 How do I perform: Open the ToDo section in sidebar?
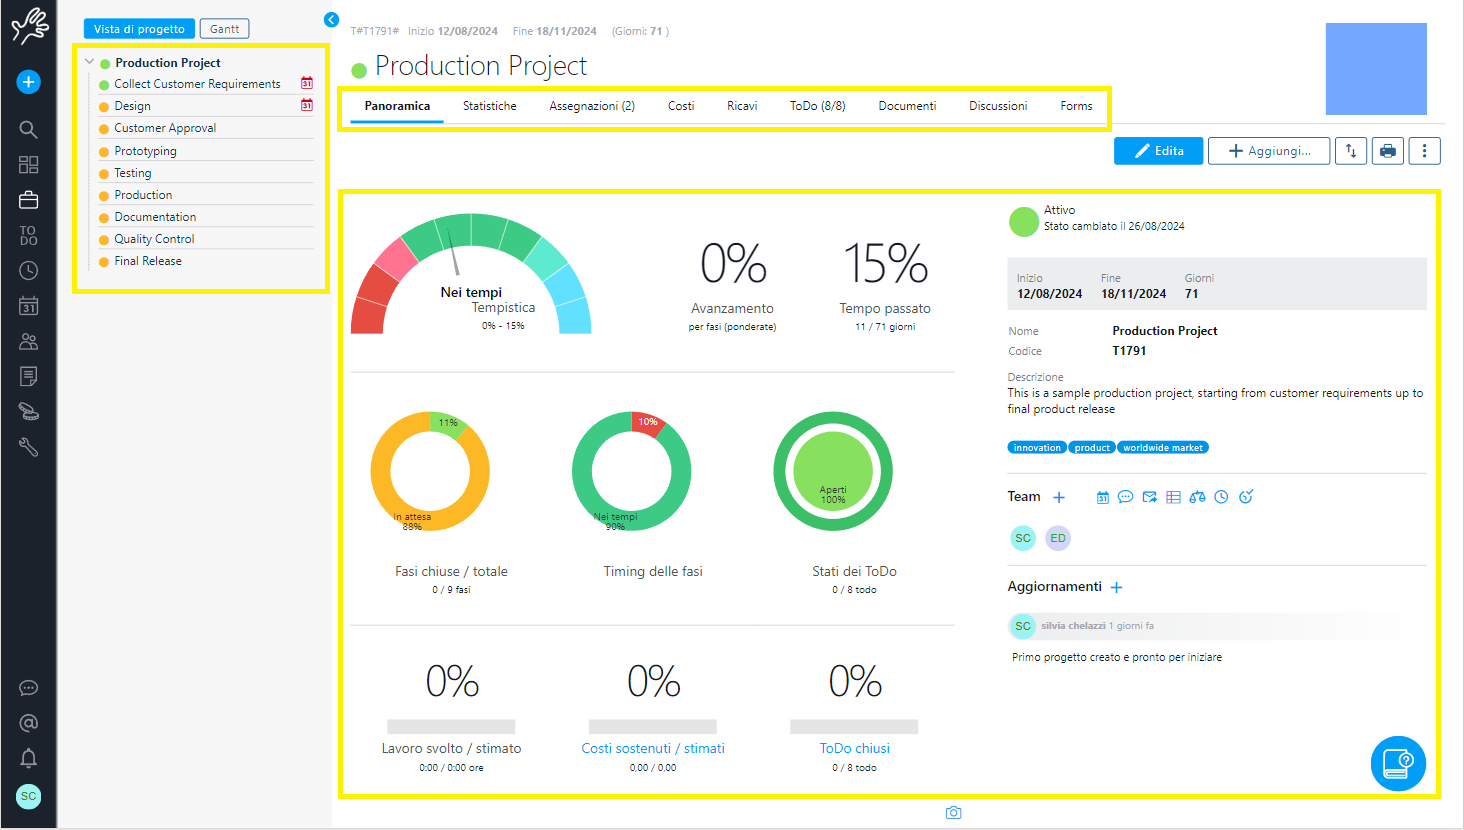pyautogui.click(x=28, y=235)
